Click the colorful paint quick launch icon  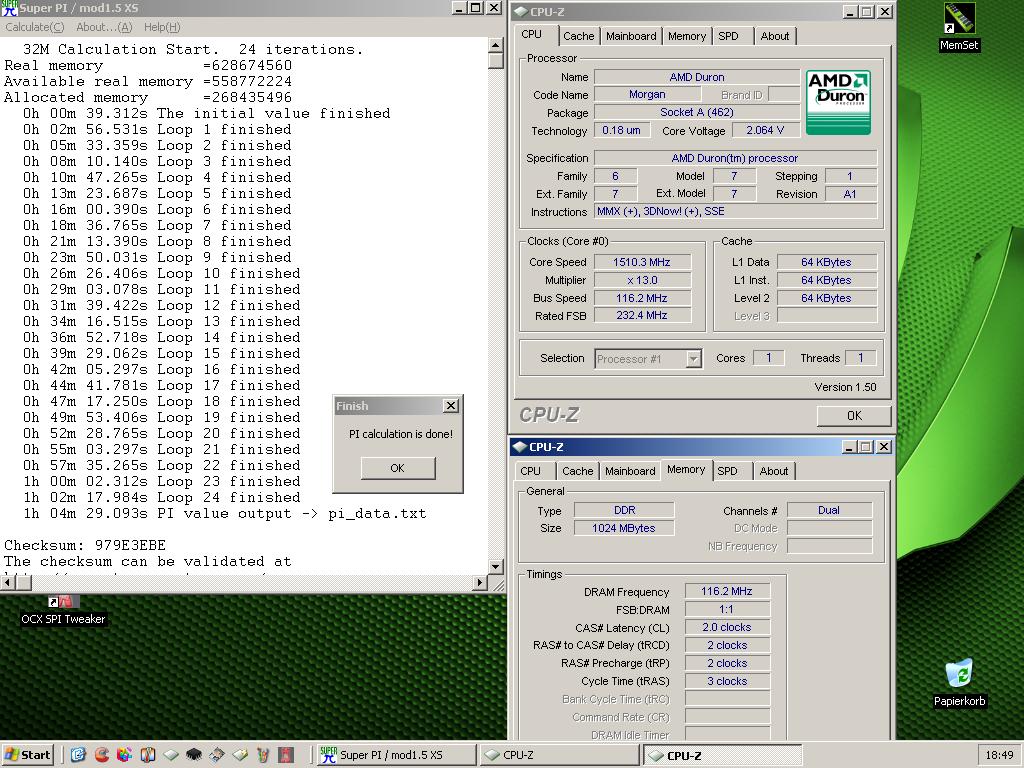tap(124, 755)
